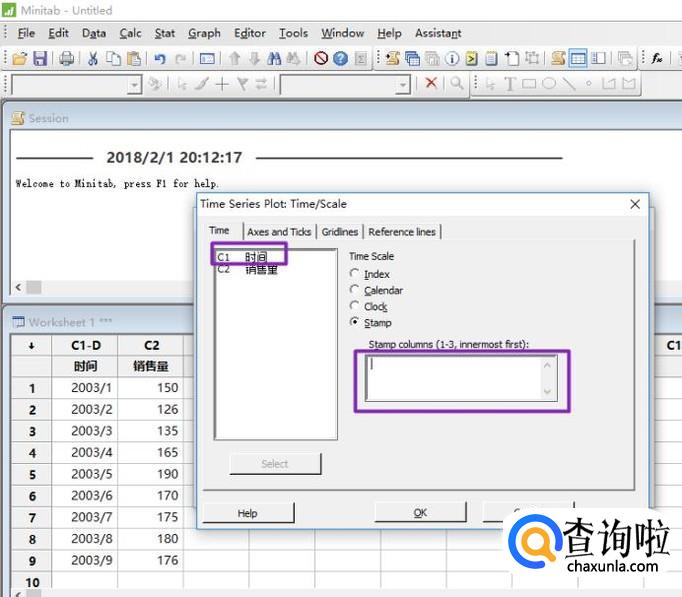Click the Text T annotation tool
Viewport: 682px width, 597px height.
click(x=509, y=83)
